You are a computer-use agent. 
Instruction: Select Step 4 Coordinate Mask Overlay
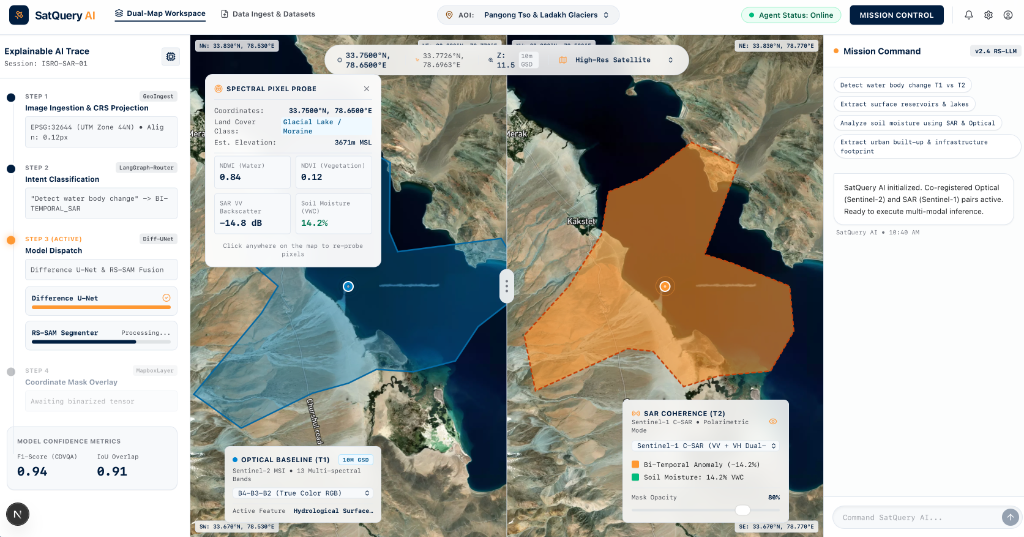click(x=71, y=382)
